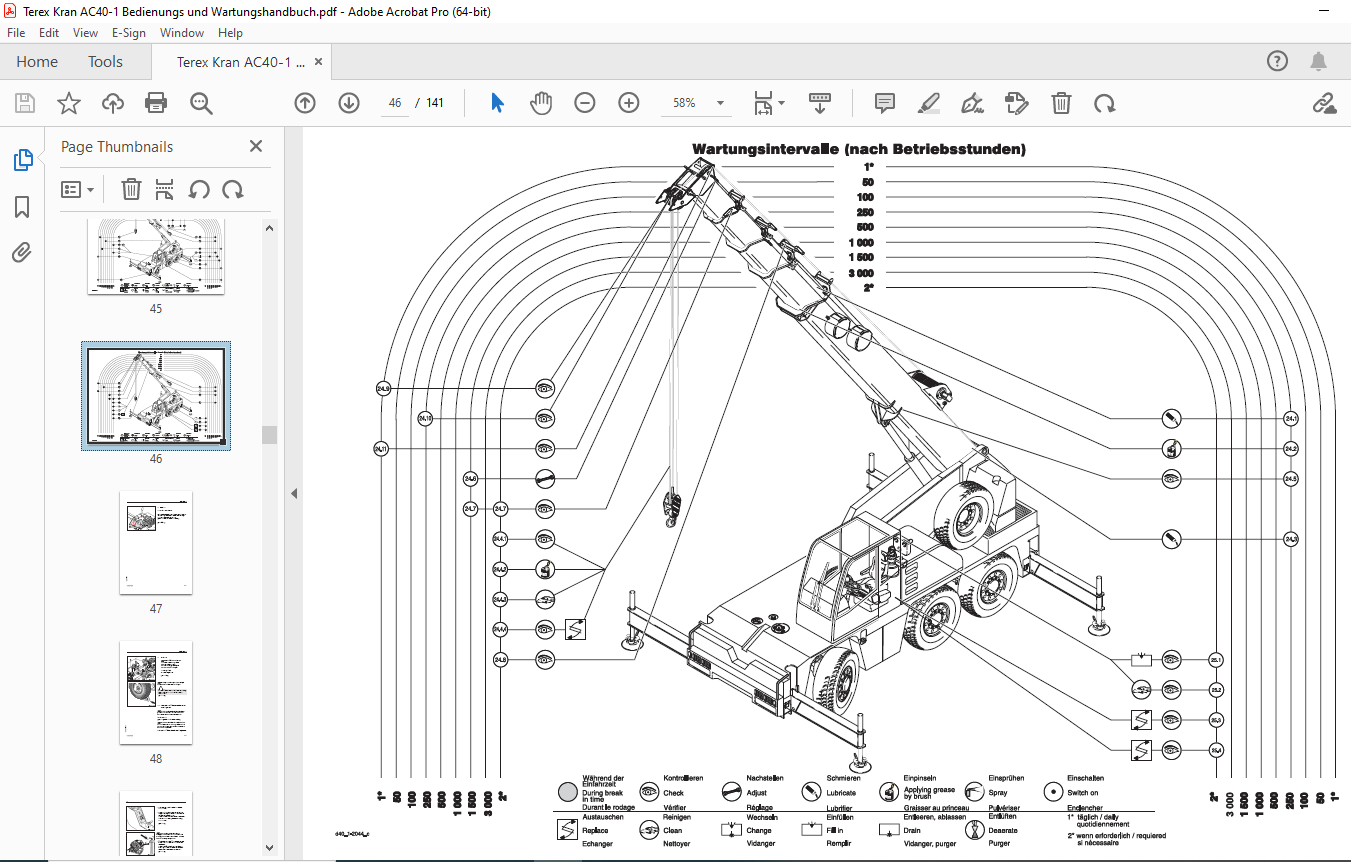The image size is (1351, 862).
Task: Click the 24.9 callout circle
Action: tap(383, 387)
